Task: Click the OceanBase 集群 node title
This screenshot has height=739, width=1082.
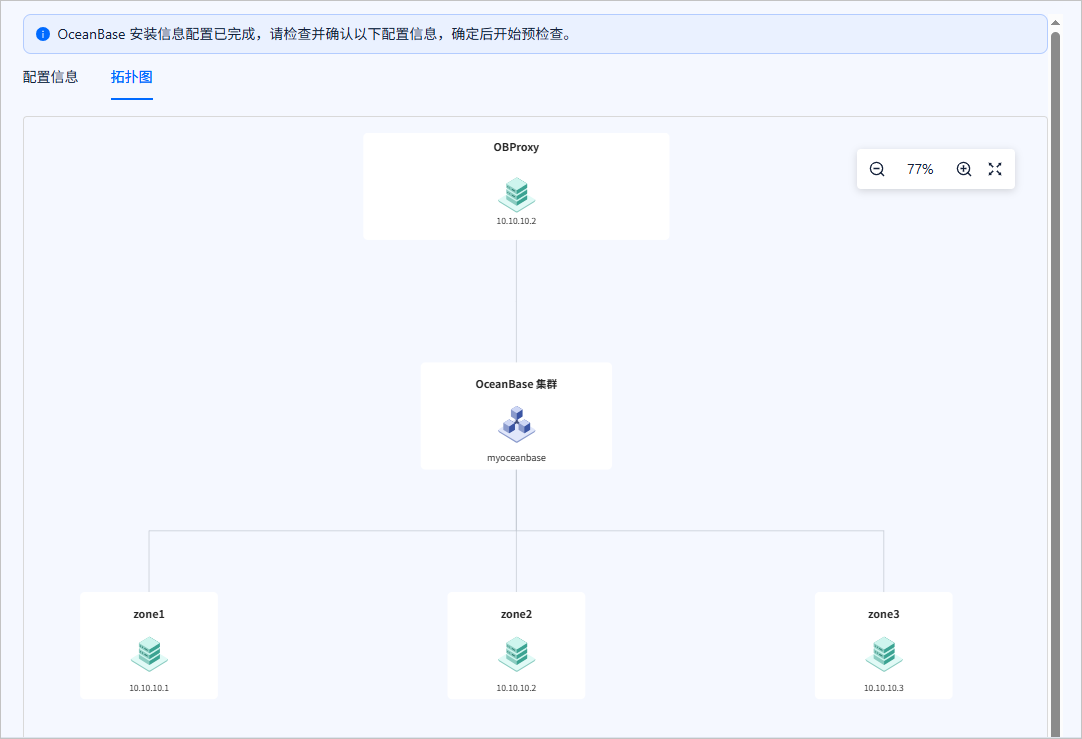Action: 516,384
